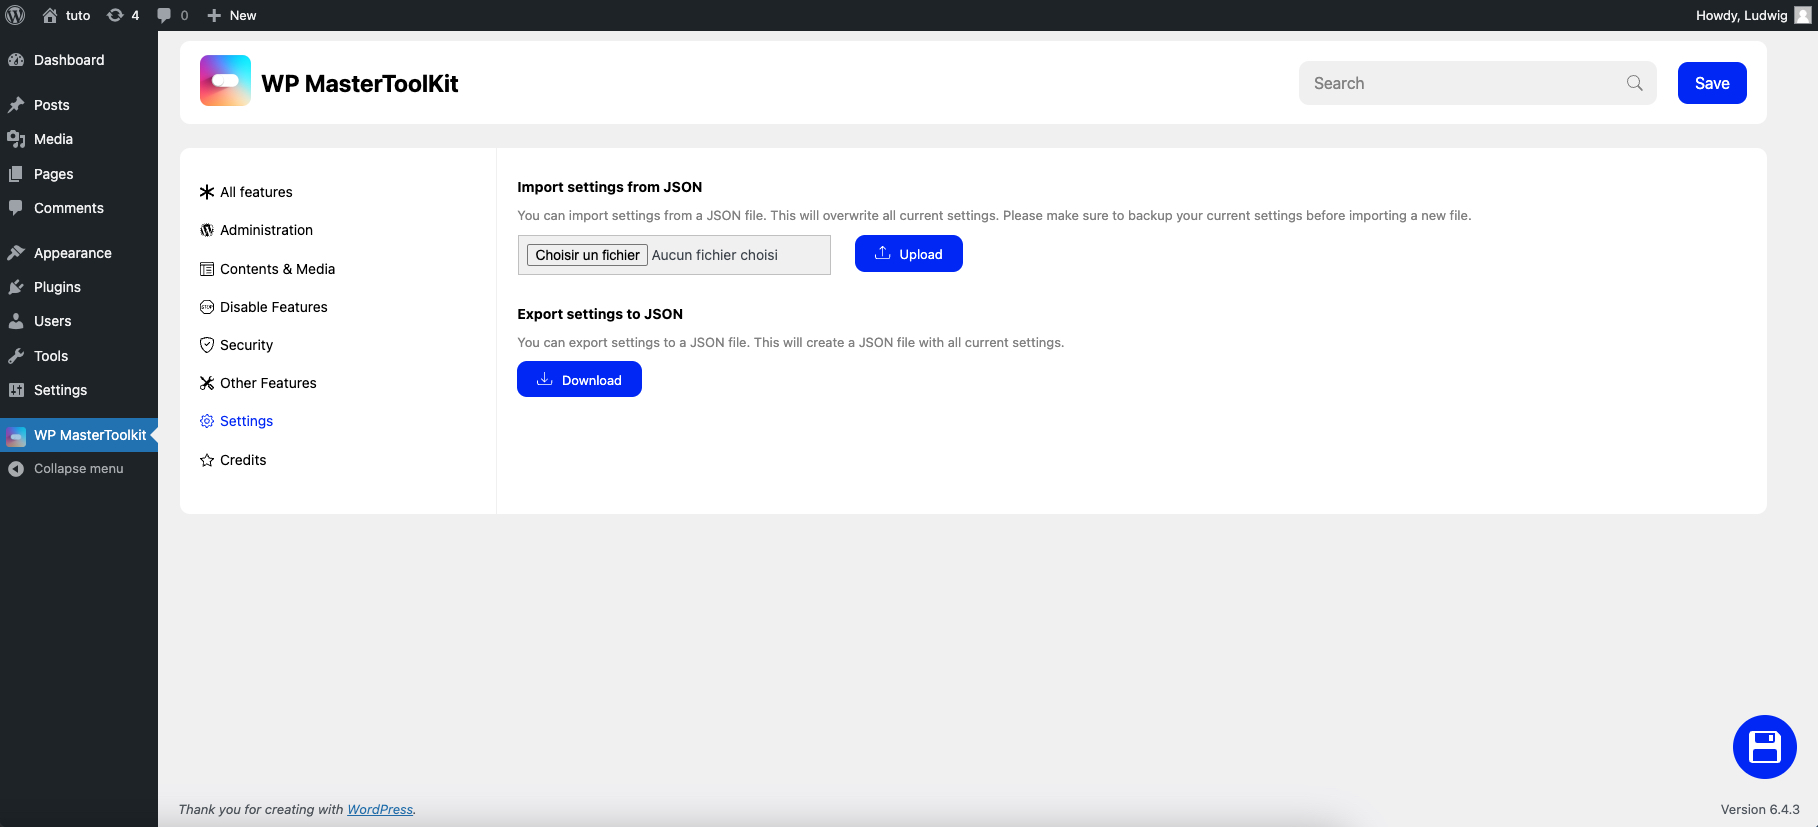Select the Contents & Media tab
The image size is (1818, 827).
(267, 269)
